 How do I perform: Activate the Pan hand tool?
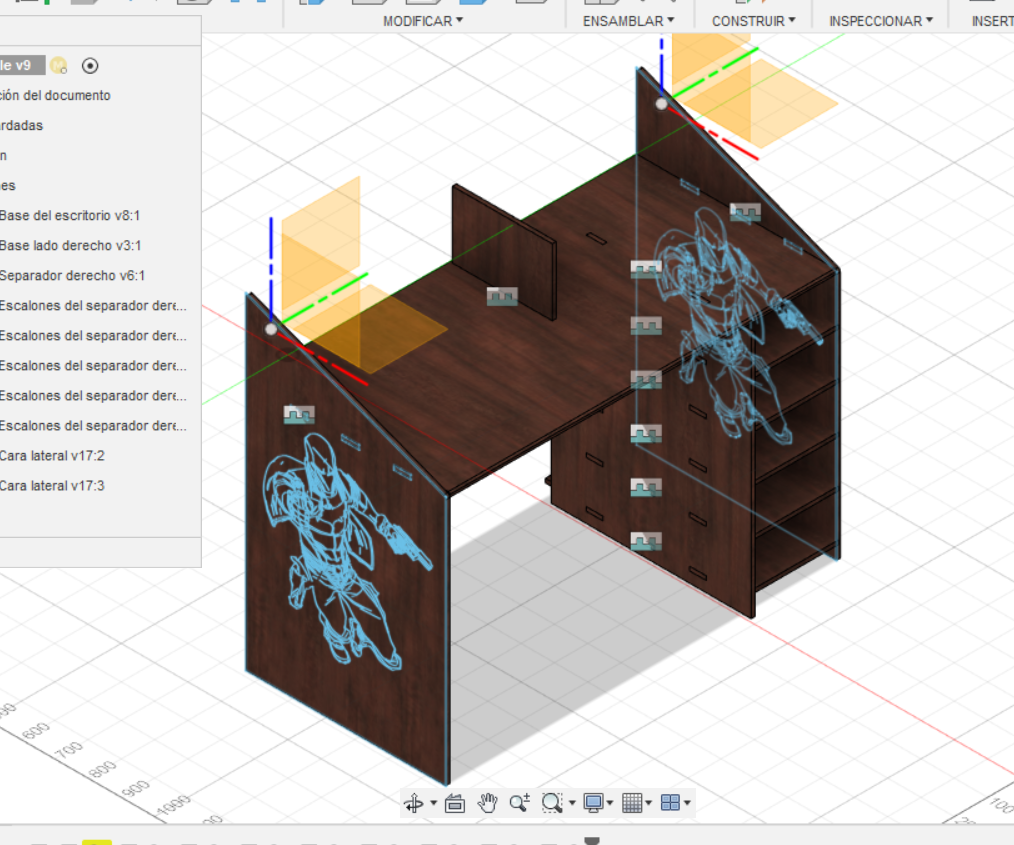pos(487,803)
